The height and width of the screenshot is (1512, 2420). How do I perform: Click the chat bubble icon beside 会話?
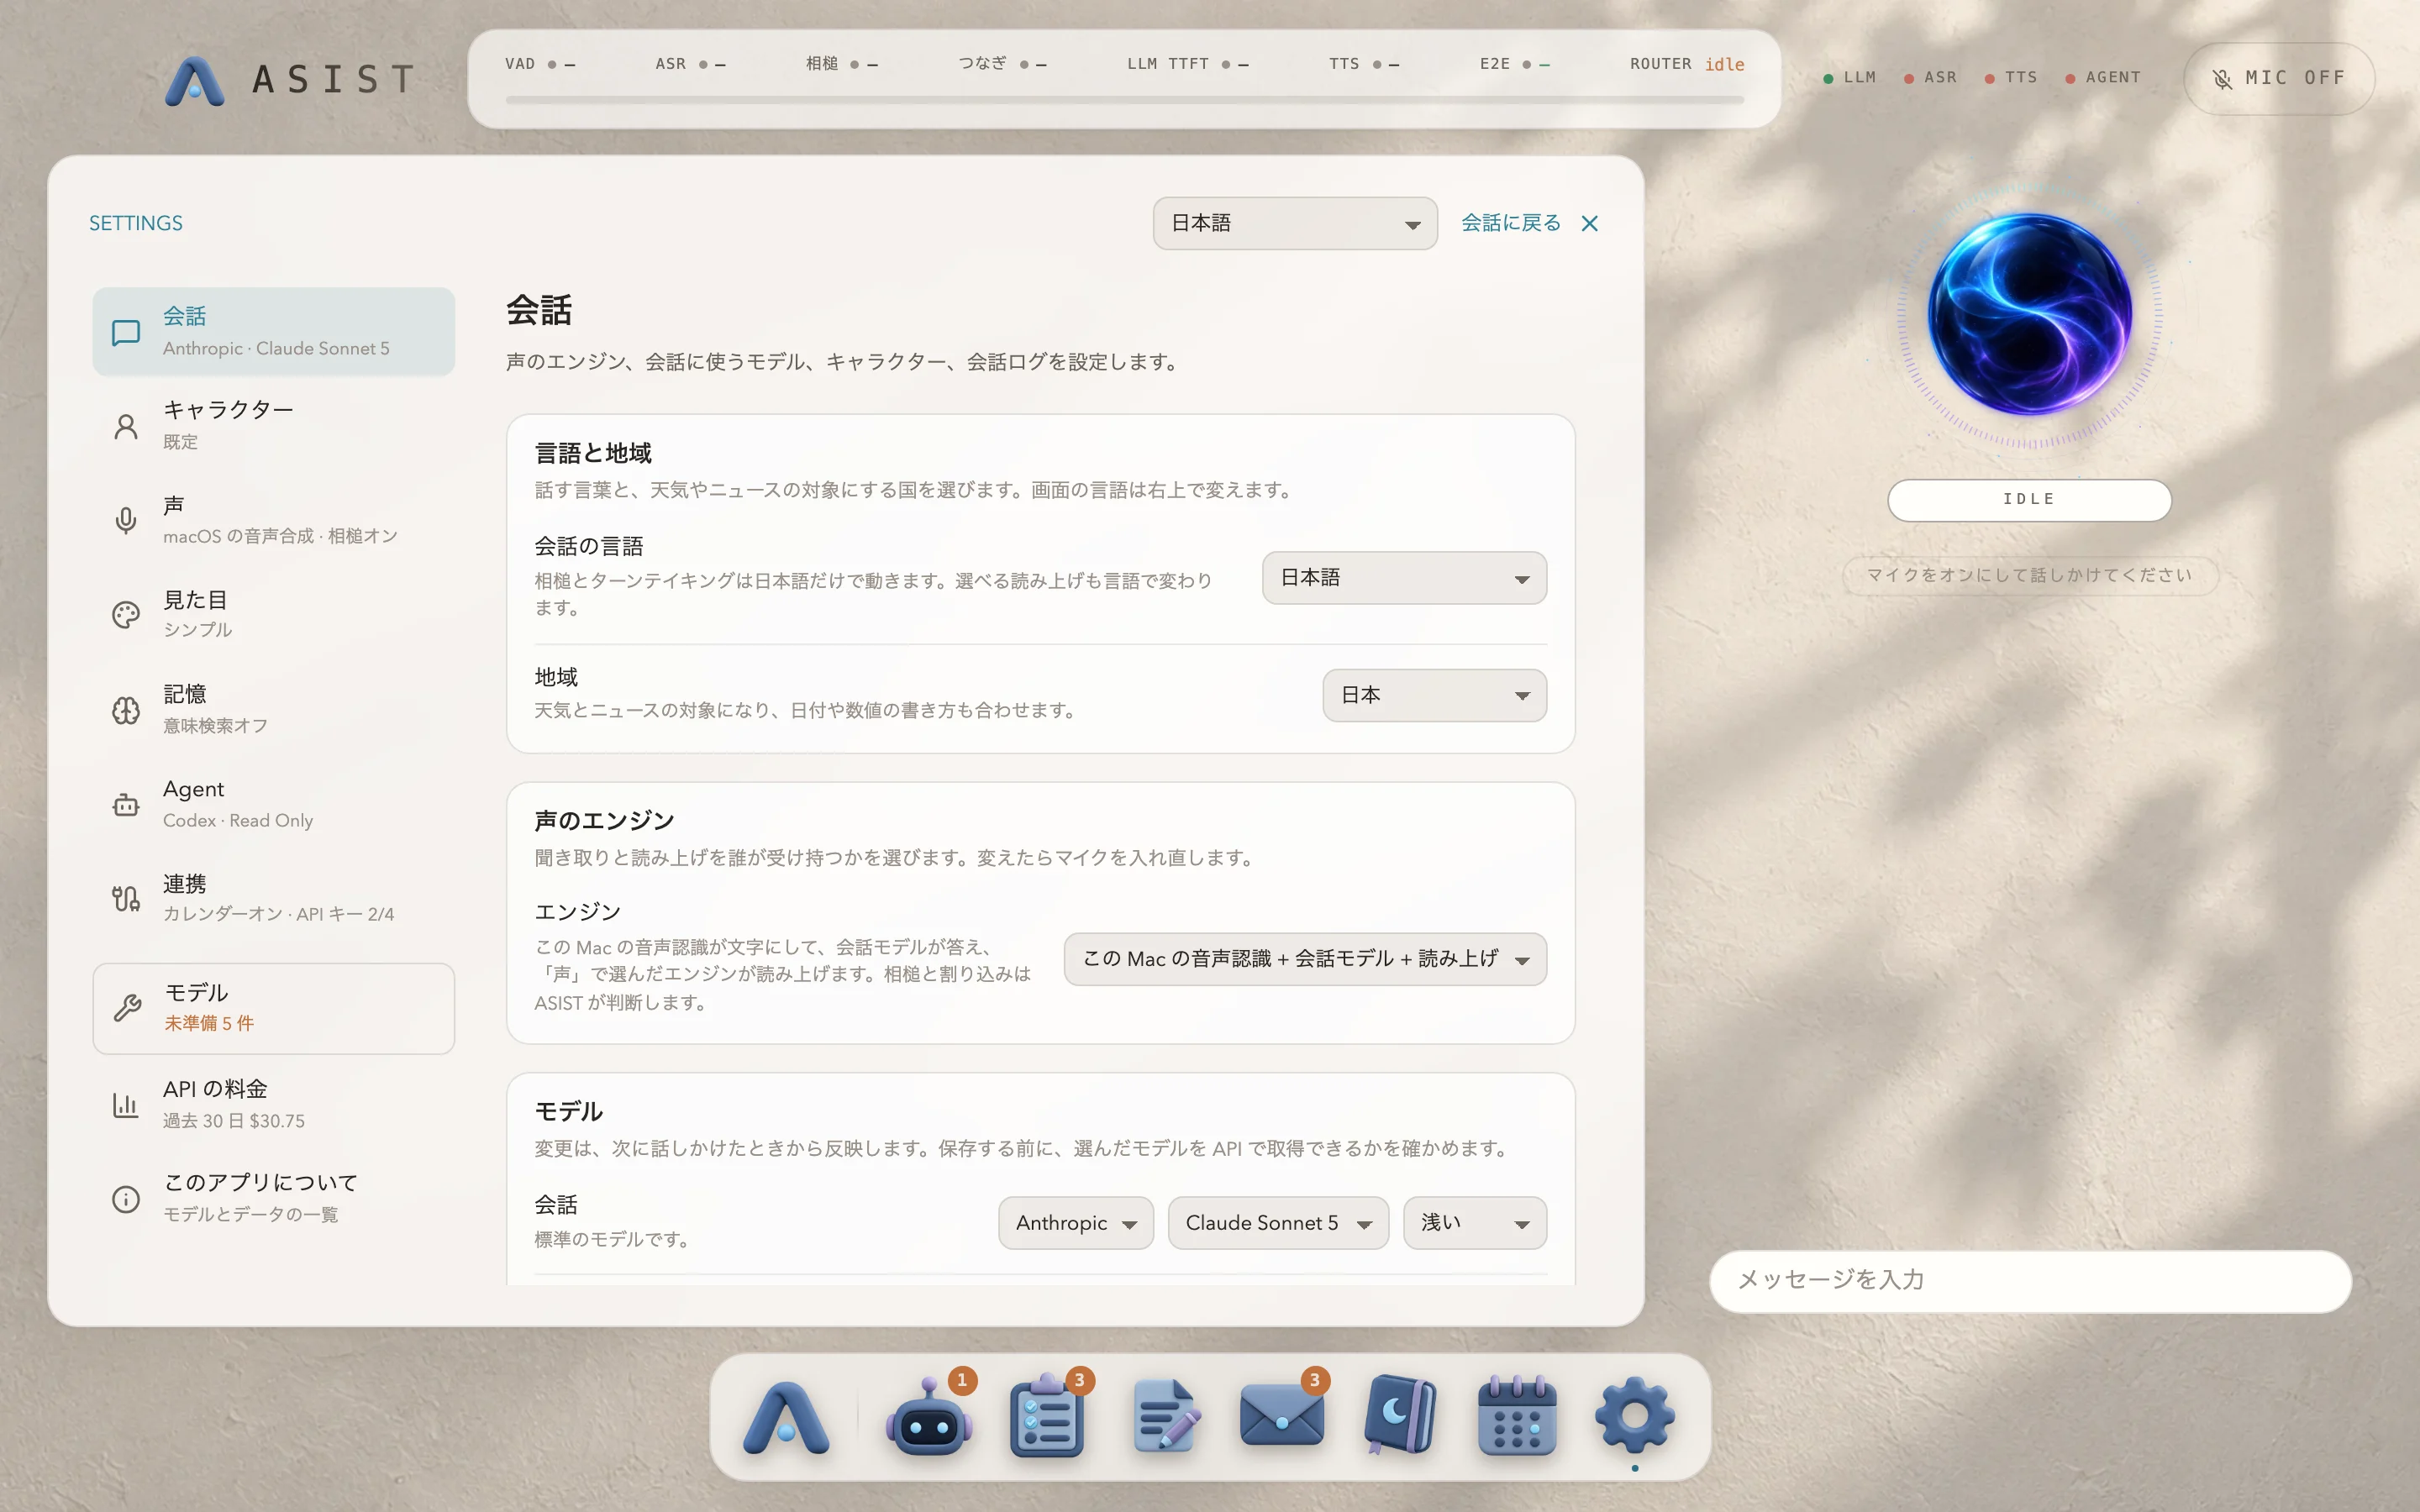[126, 333]
